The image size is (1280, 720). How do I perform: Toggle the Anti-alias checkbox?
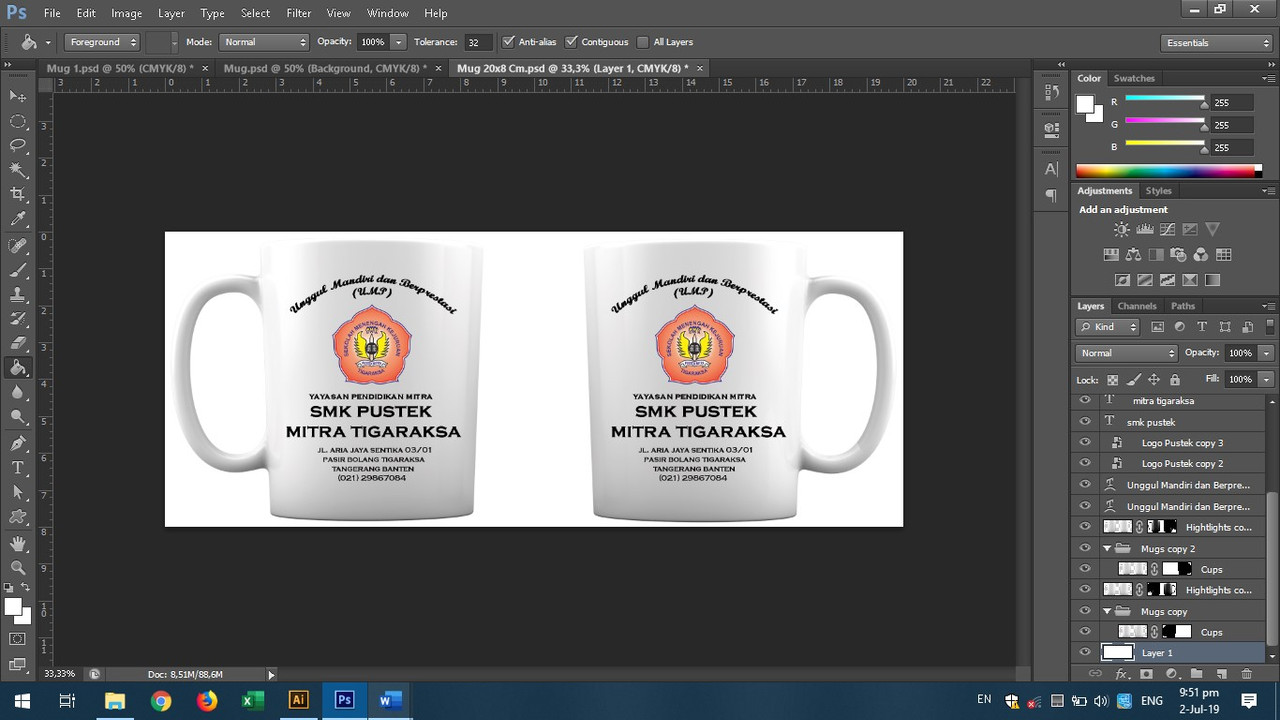tap(508, 42)
